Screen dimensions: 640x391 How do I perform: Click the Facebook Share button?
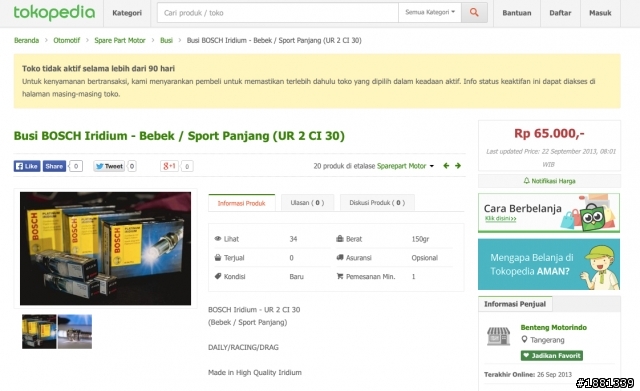coord(54,166)
